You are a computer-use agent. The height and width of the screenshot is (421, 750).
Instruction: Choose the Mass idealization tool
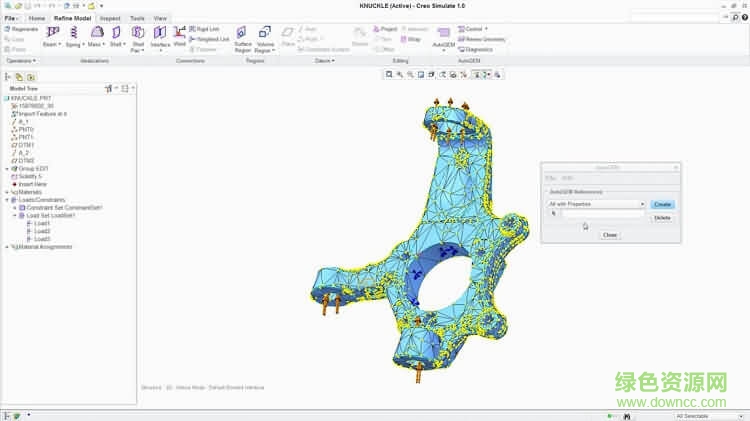click(96, 35)
